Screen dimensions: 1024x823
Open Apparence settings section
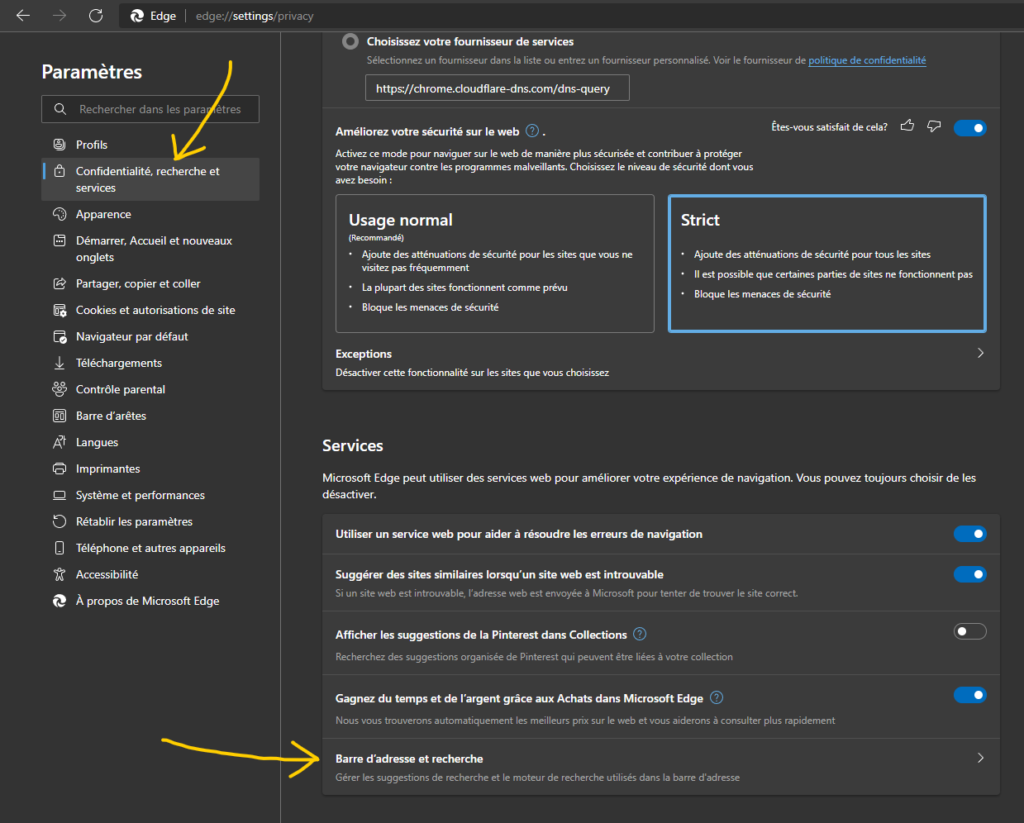tap(150, 214)
